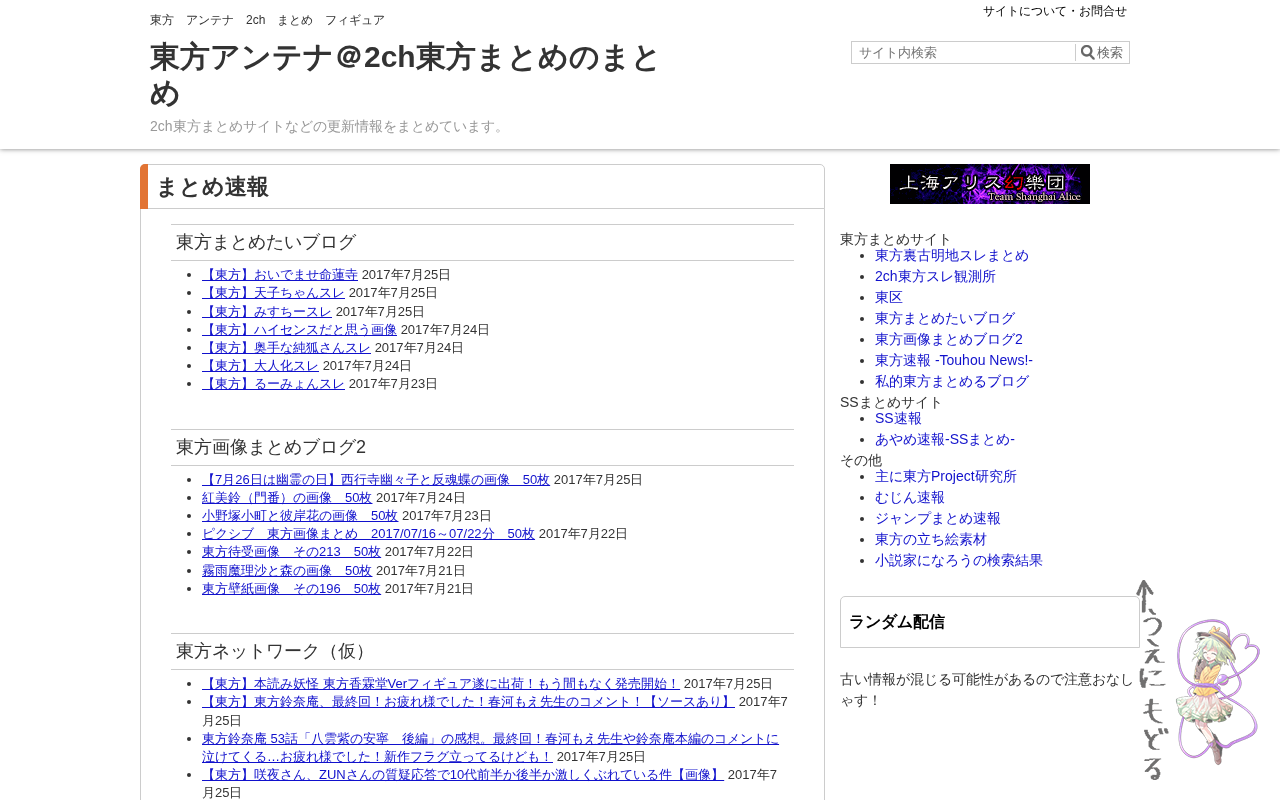The height and width of the screenshot is (800, 1280).
Task: Open 霧雨魔理沙と森の画像 50枚 link
Action: pyautogui.click(x=287, y=571)
